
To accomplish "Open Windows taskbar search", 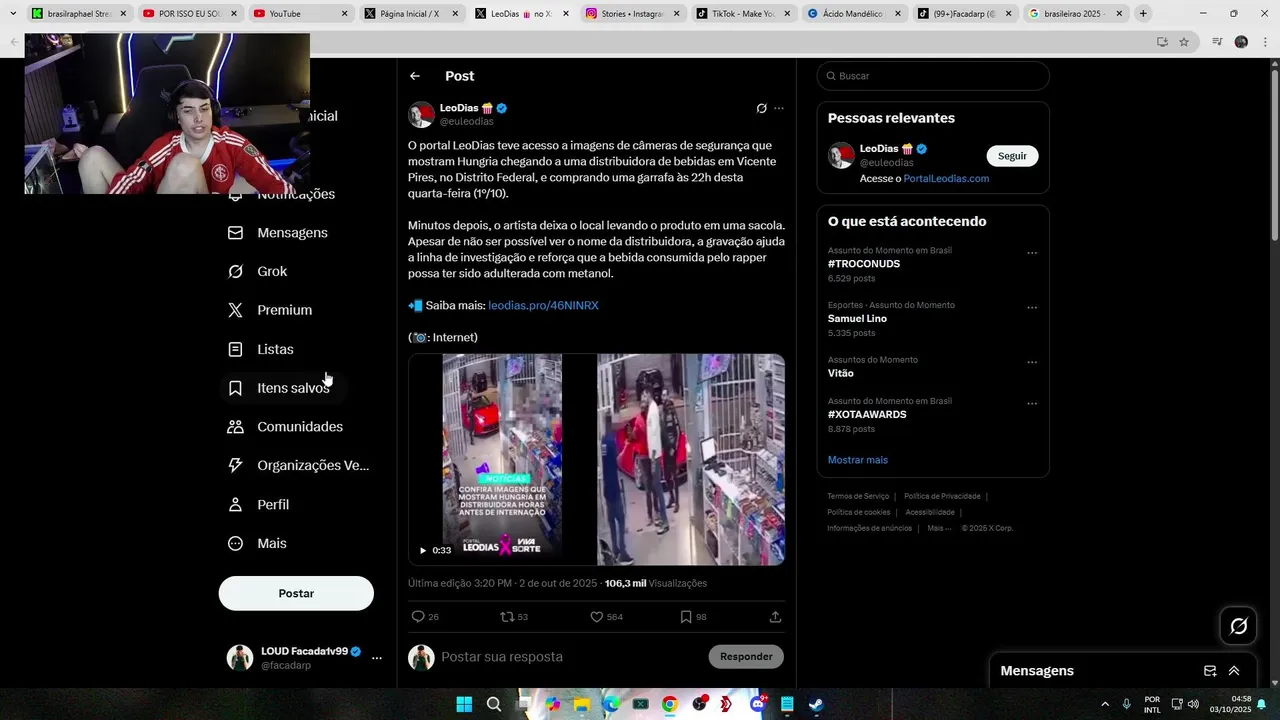I will (494, 704).
